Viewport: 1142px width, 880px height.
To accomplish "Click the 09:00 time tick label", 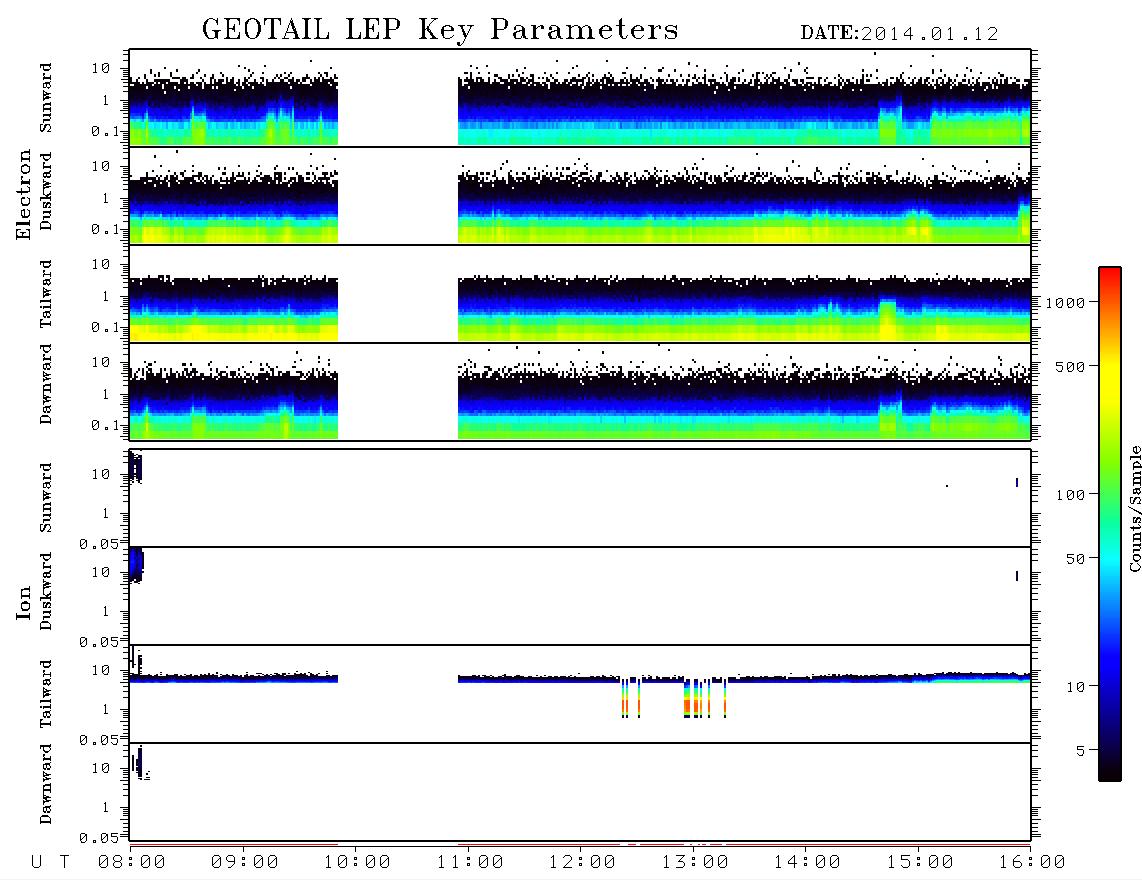I will (245, 863).
